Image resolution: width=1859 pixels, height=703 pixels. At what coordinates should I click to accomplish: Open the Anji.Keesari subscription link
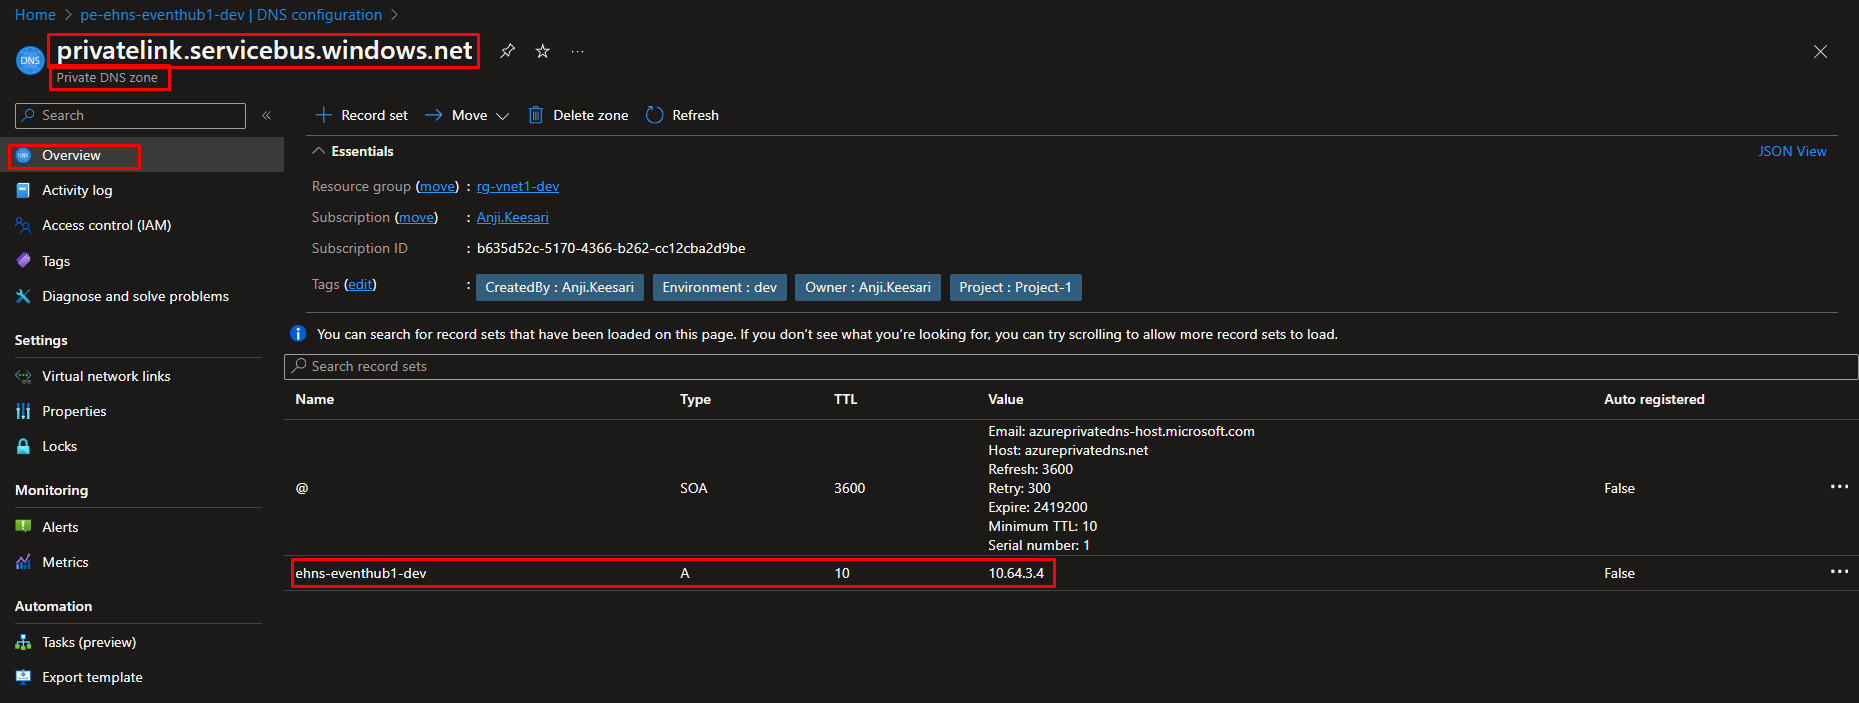coord(513,217)
